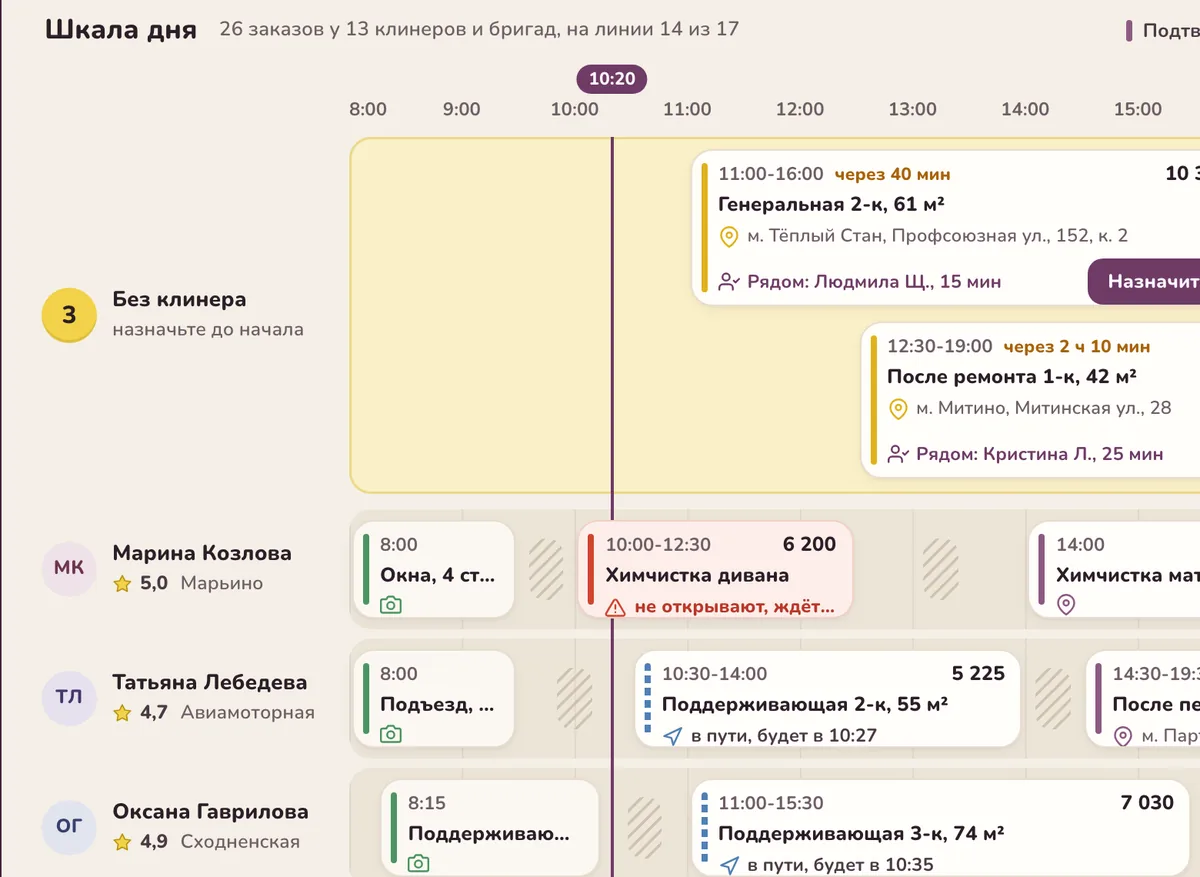Click the star rating icon for Марина Козлова
Screen dimensions: 1200x877
pyautogui.click(x=122, y=584)
